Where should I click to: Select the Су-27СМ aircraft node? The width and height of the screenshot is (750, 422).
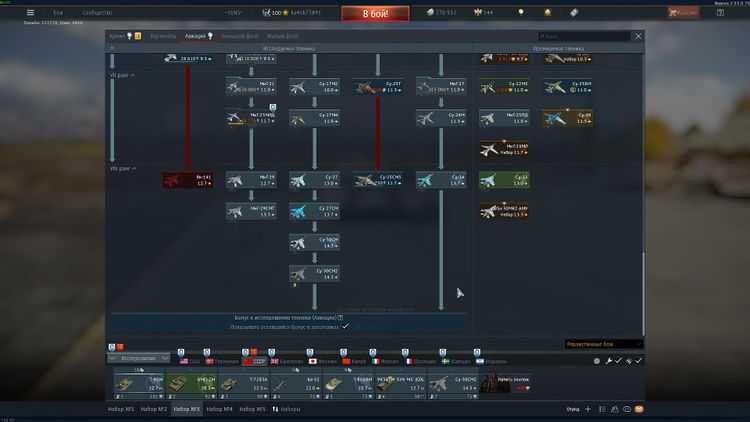point(314,211)
